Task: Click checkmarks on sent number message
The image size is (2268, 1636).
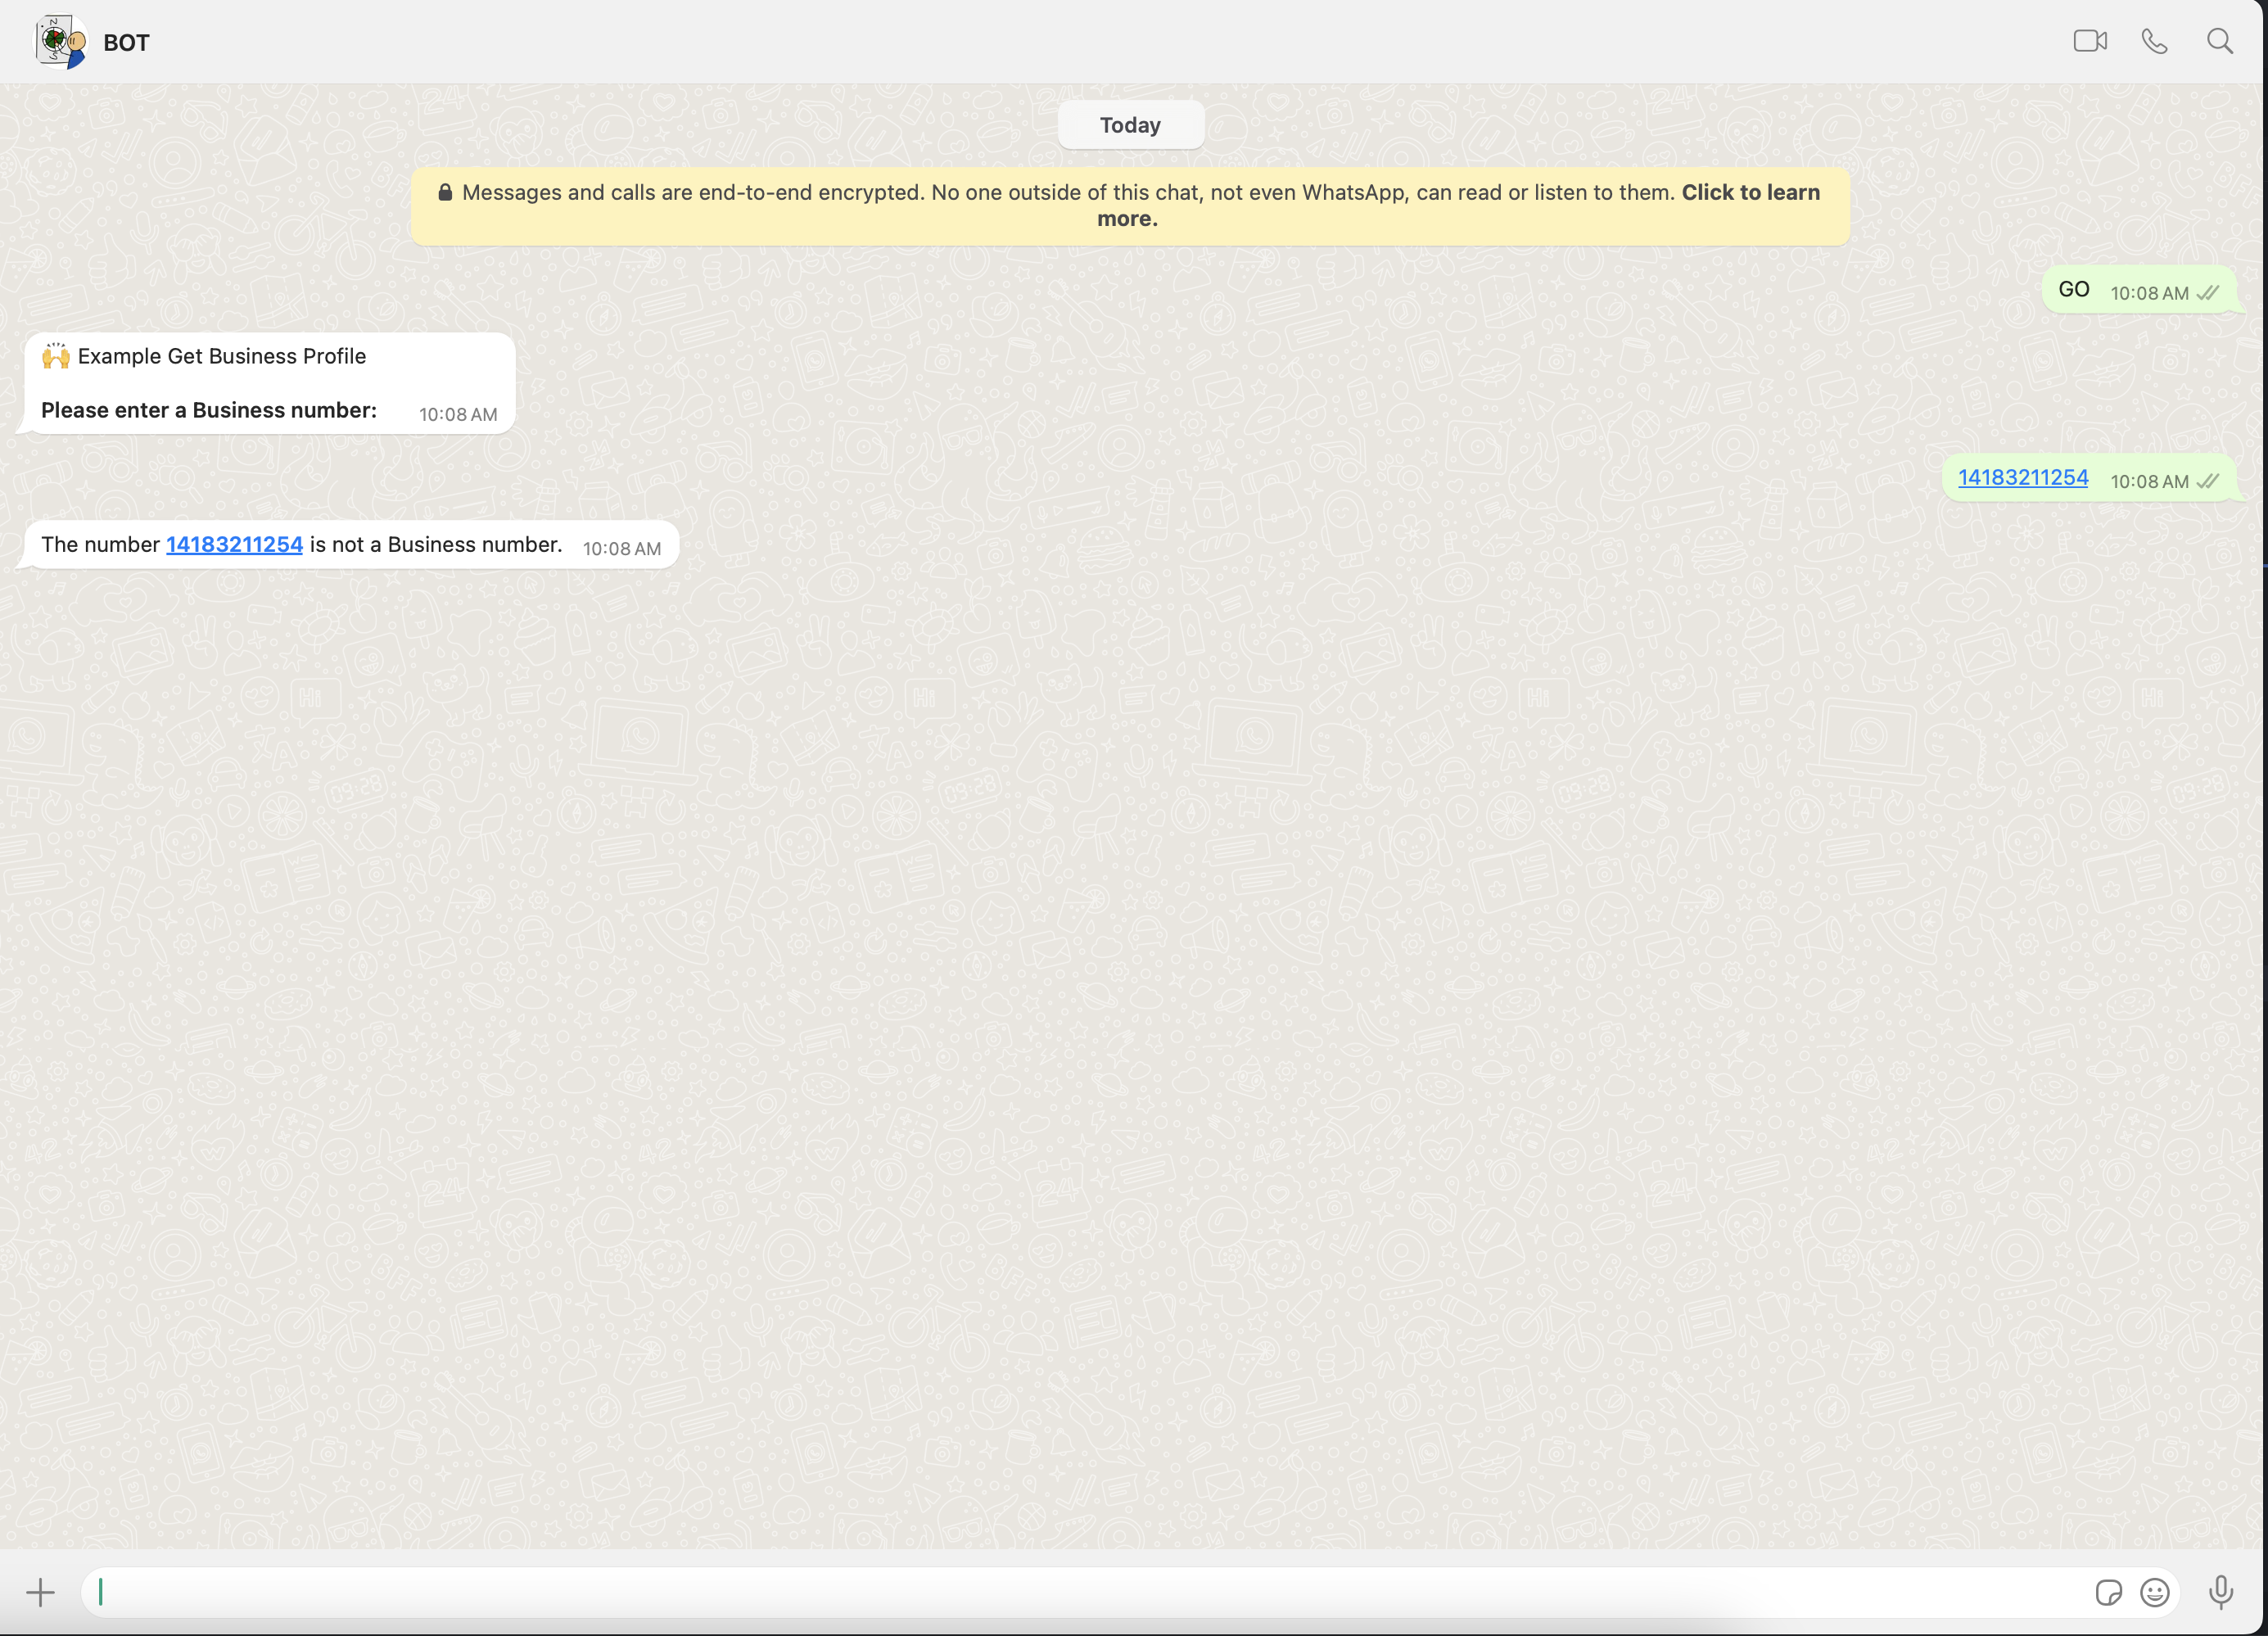Action: click(x=2208, y=481)
